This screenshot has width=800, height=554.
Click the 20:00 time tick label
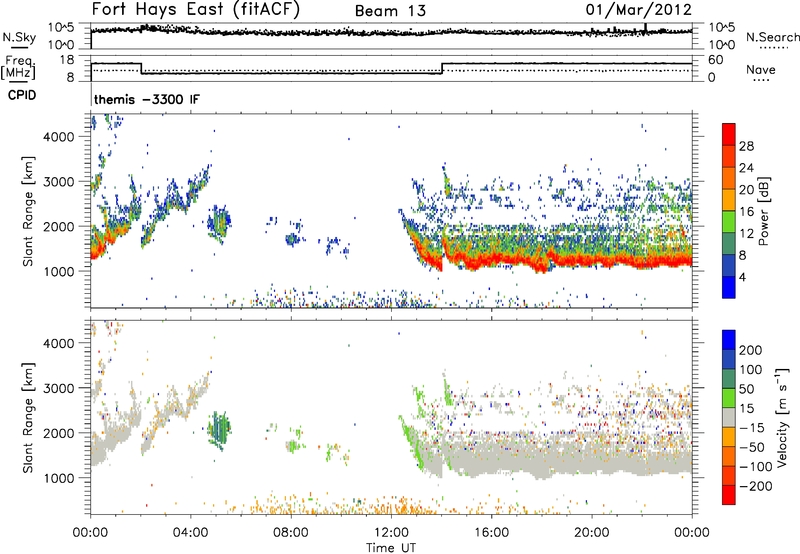point(592,533)
